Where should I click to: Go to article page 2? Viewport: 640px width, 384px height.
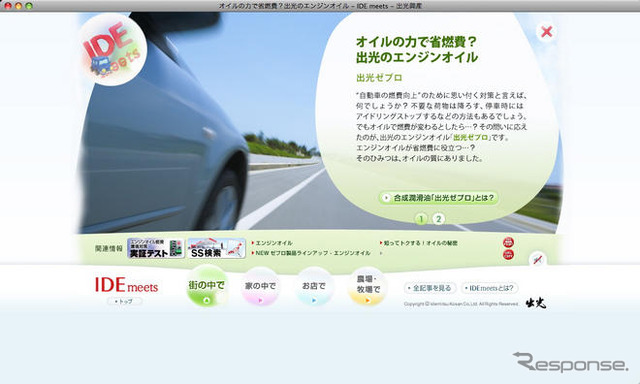coord(438,219)
